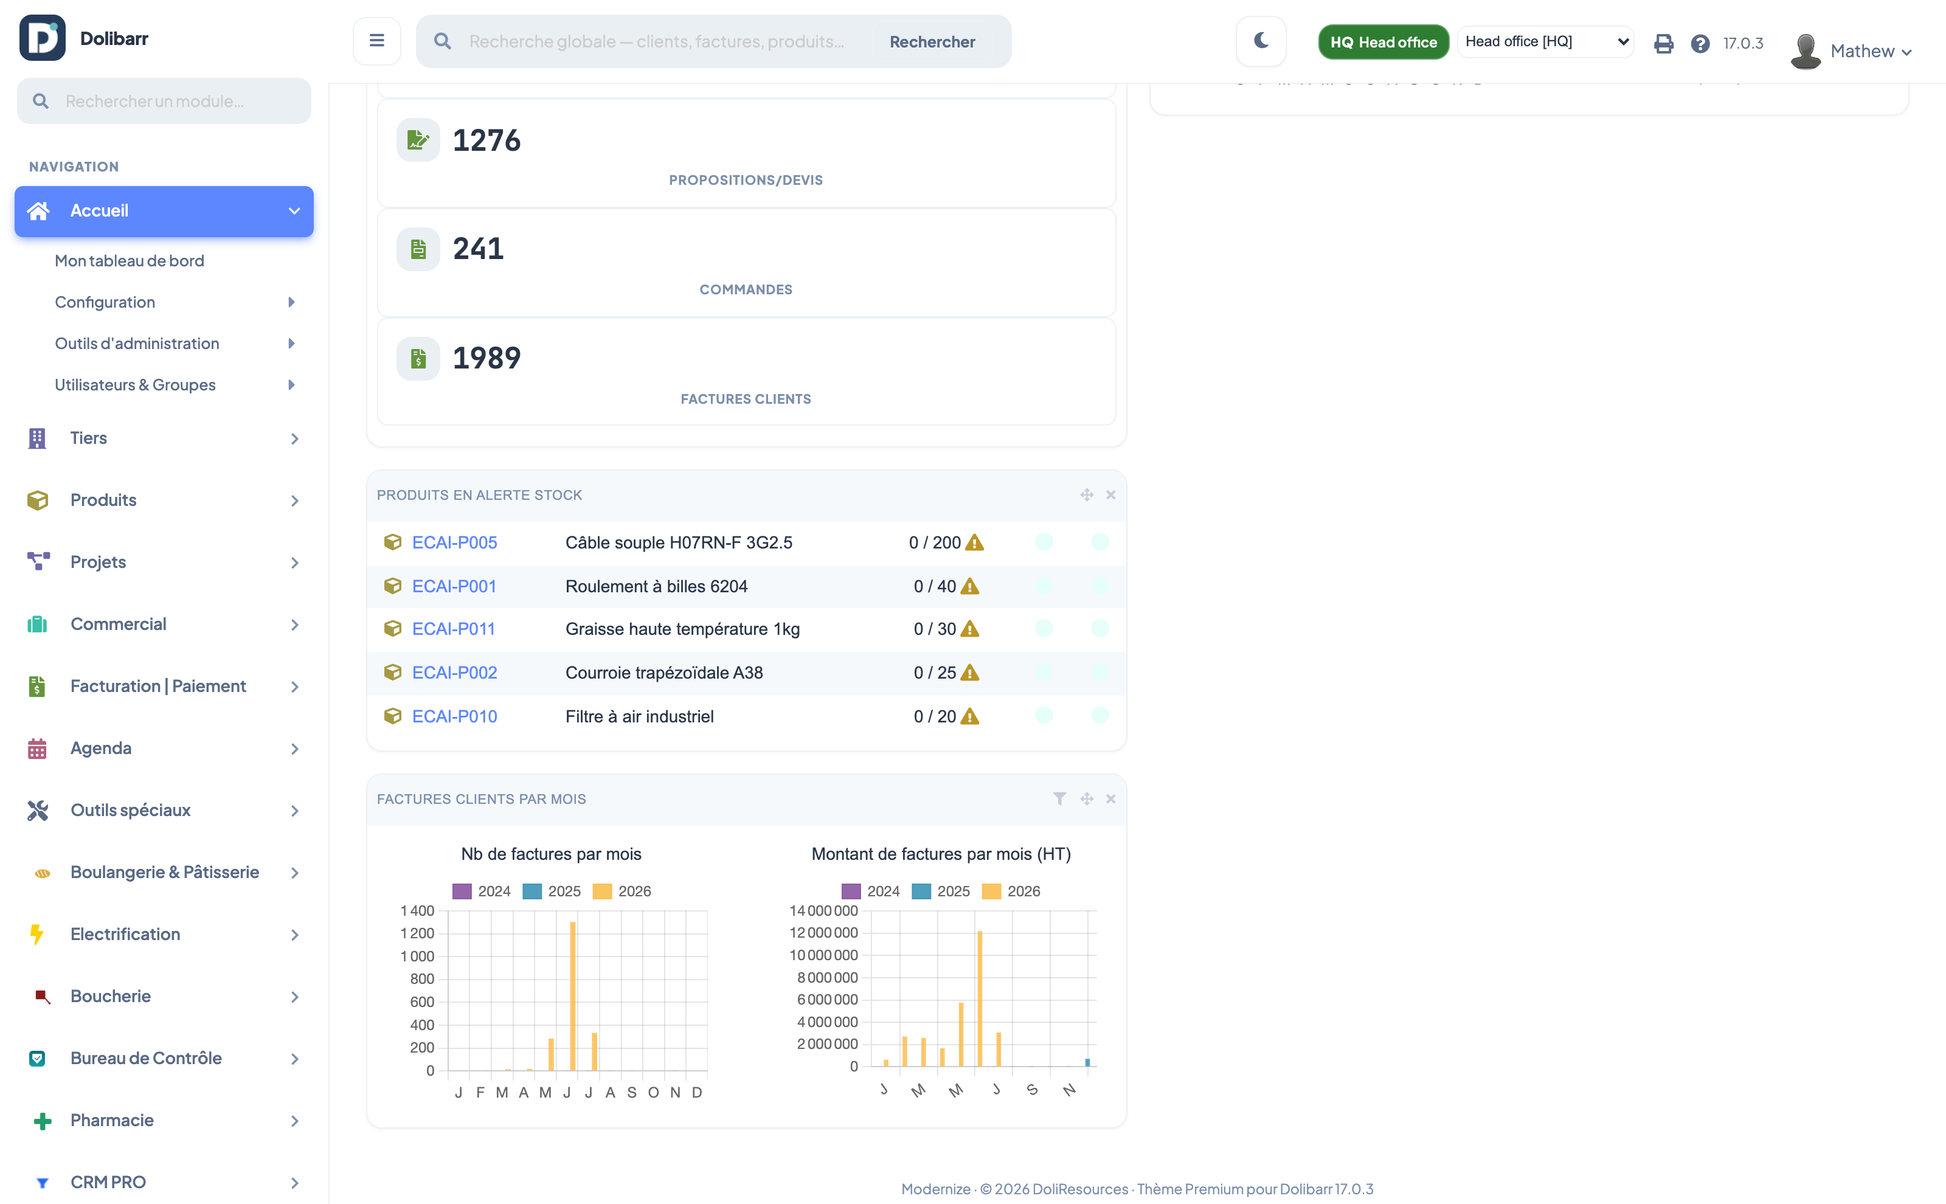Click the Pharmacie green cross icon
The height and width of the screenshot is (1204, 1946).
coord(42,1121)
